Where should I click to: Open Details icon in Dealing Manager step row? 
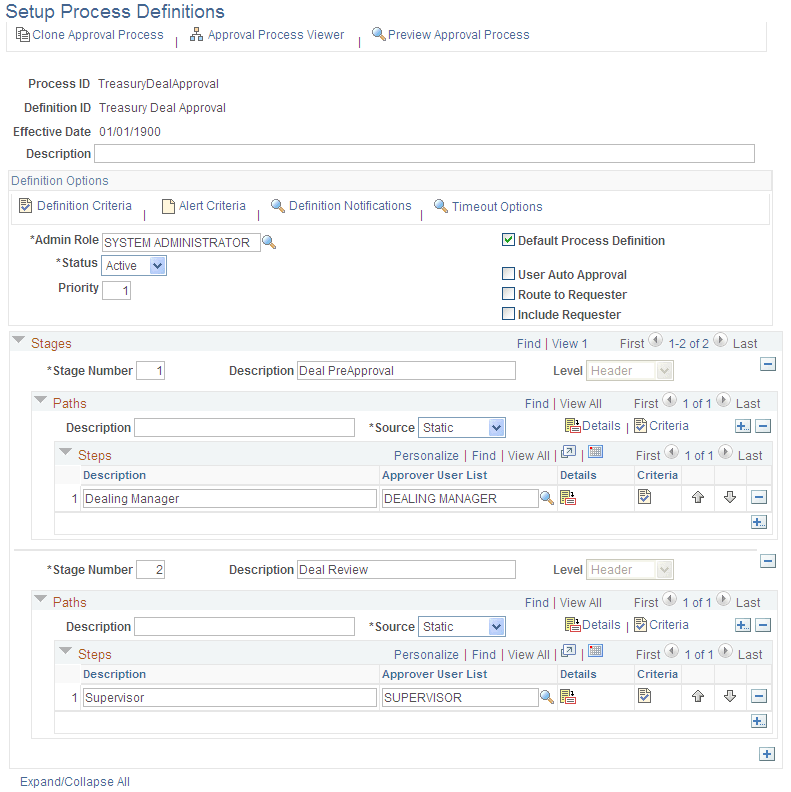pyautogui.click(x=568, y=498)
